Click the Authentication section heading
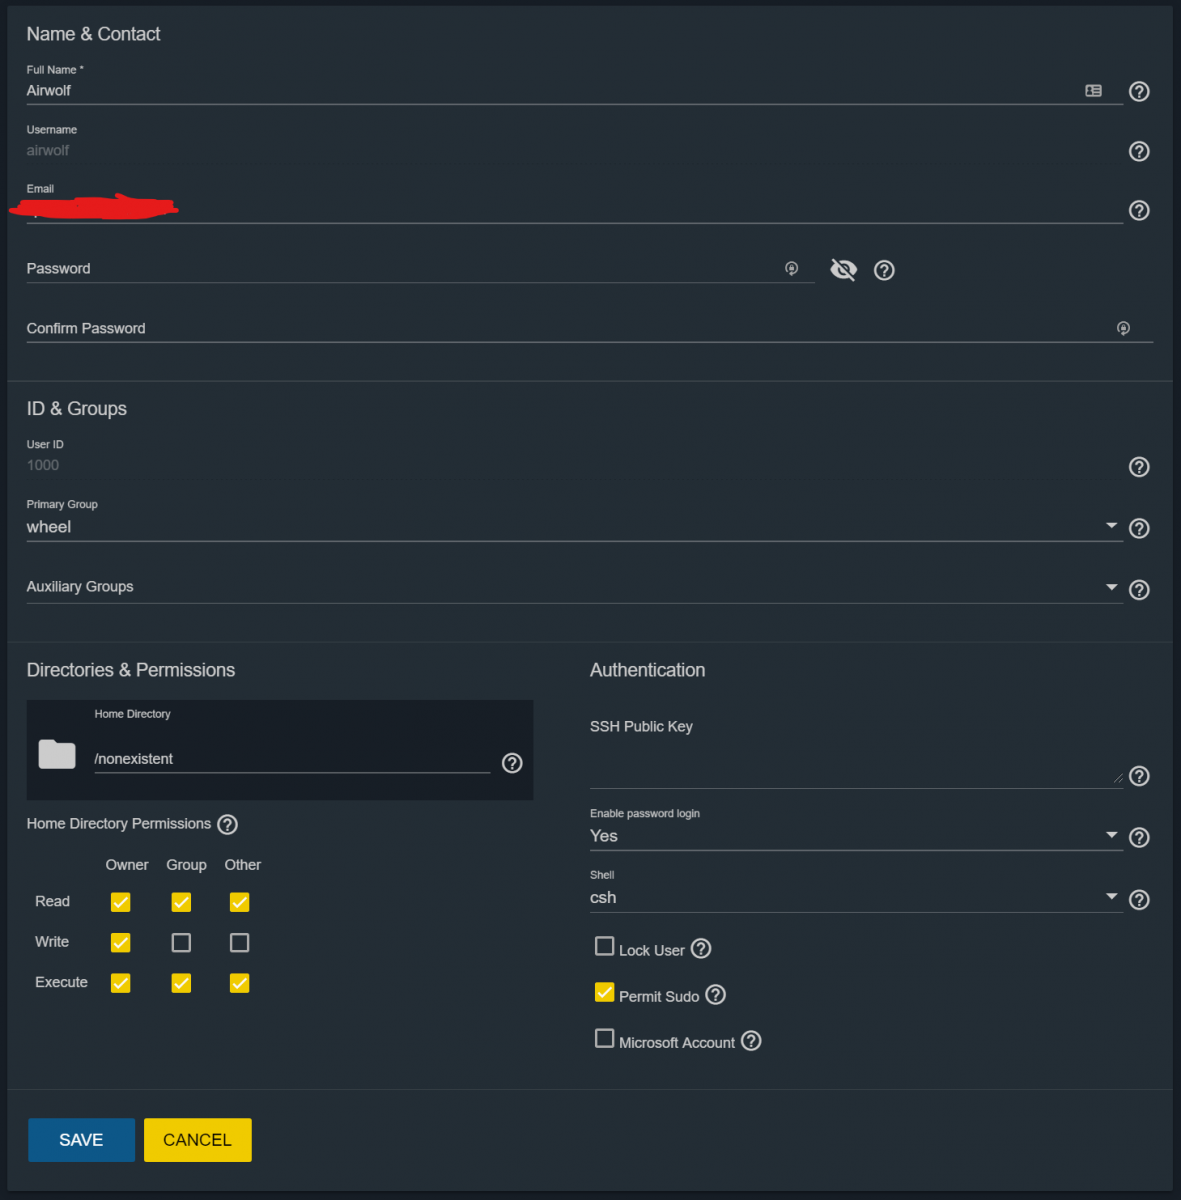This screenshot has height=1200, width=1181. point(647,670)
